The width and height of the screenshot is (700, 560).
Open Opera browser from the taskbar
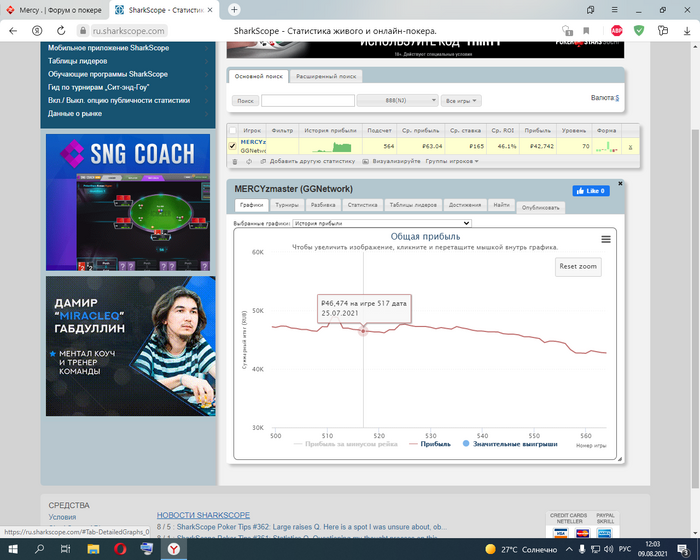(120, 549)
